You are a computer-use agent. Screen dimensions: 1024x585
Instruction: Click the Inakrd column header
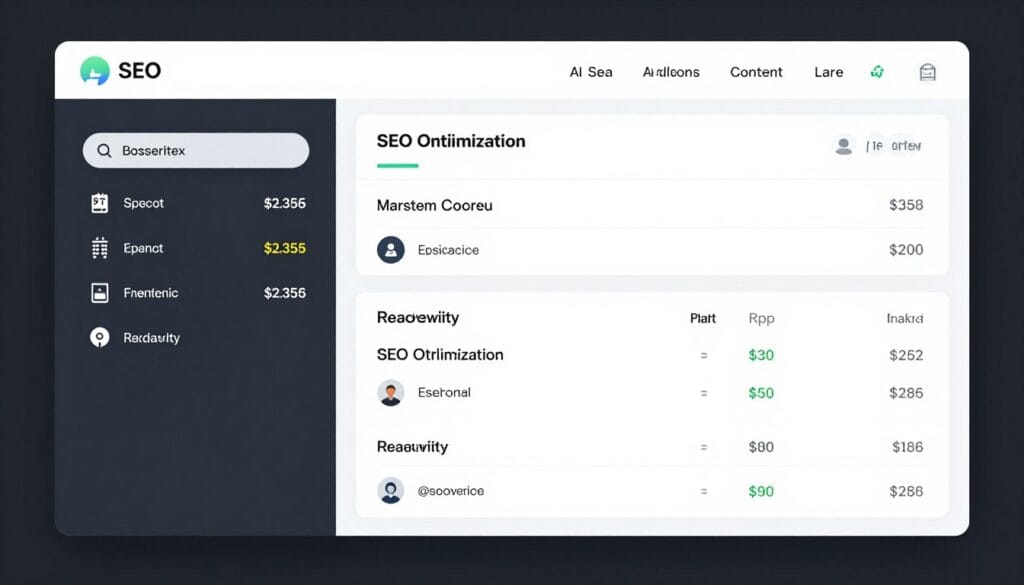tap(905, 319)
